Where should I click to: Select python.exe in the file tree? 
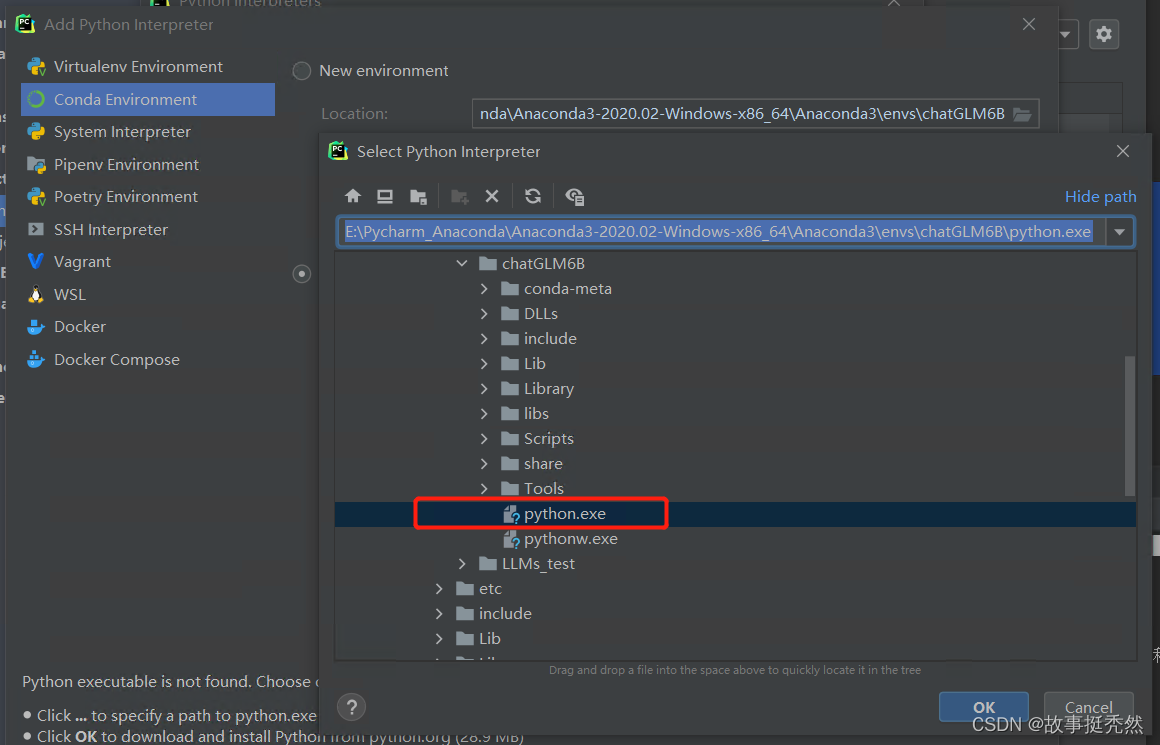[x=735, y=514]
